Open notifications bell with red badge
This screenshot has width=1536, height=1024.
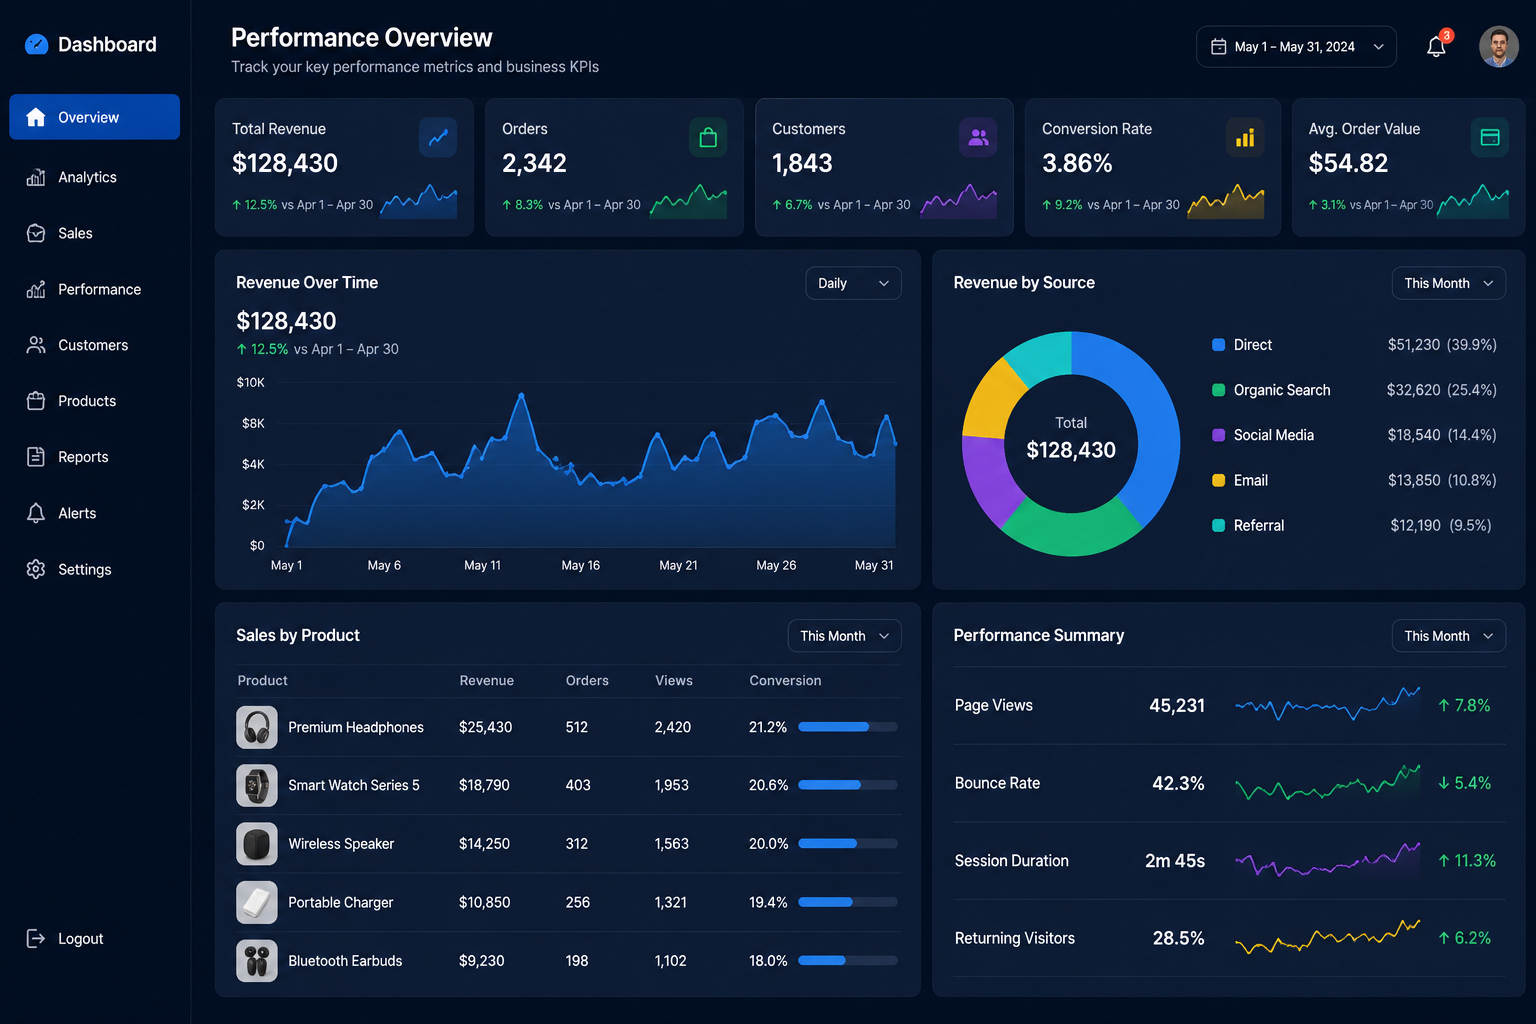coord(1437,46)
